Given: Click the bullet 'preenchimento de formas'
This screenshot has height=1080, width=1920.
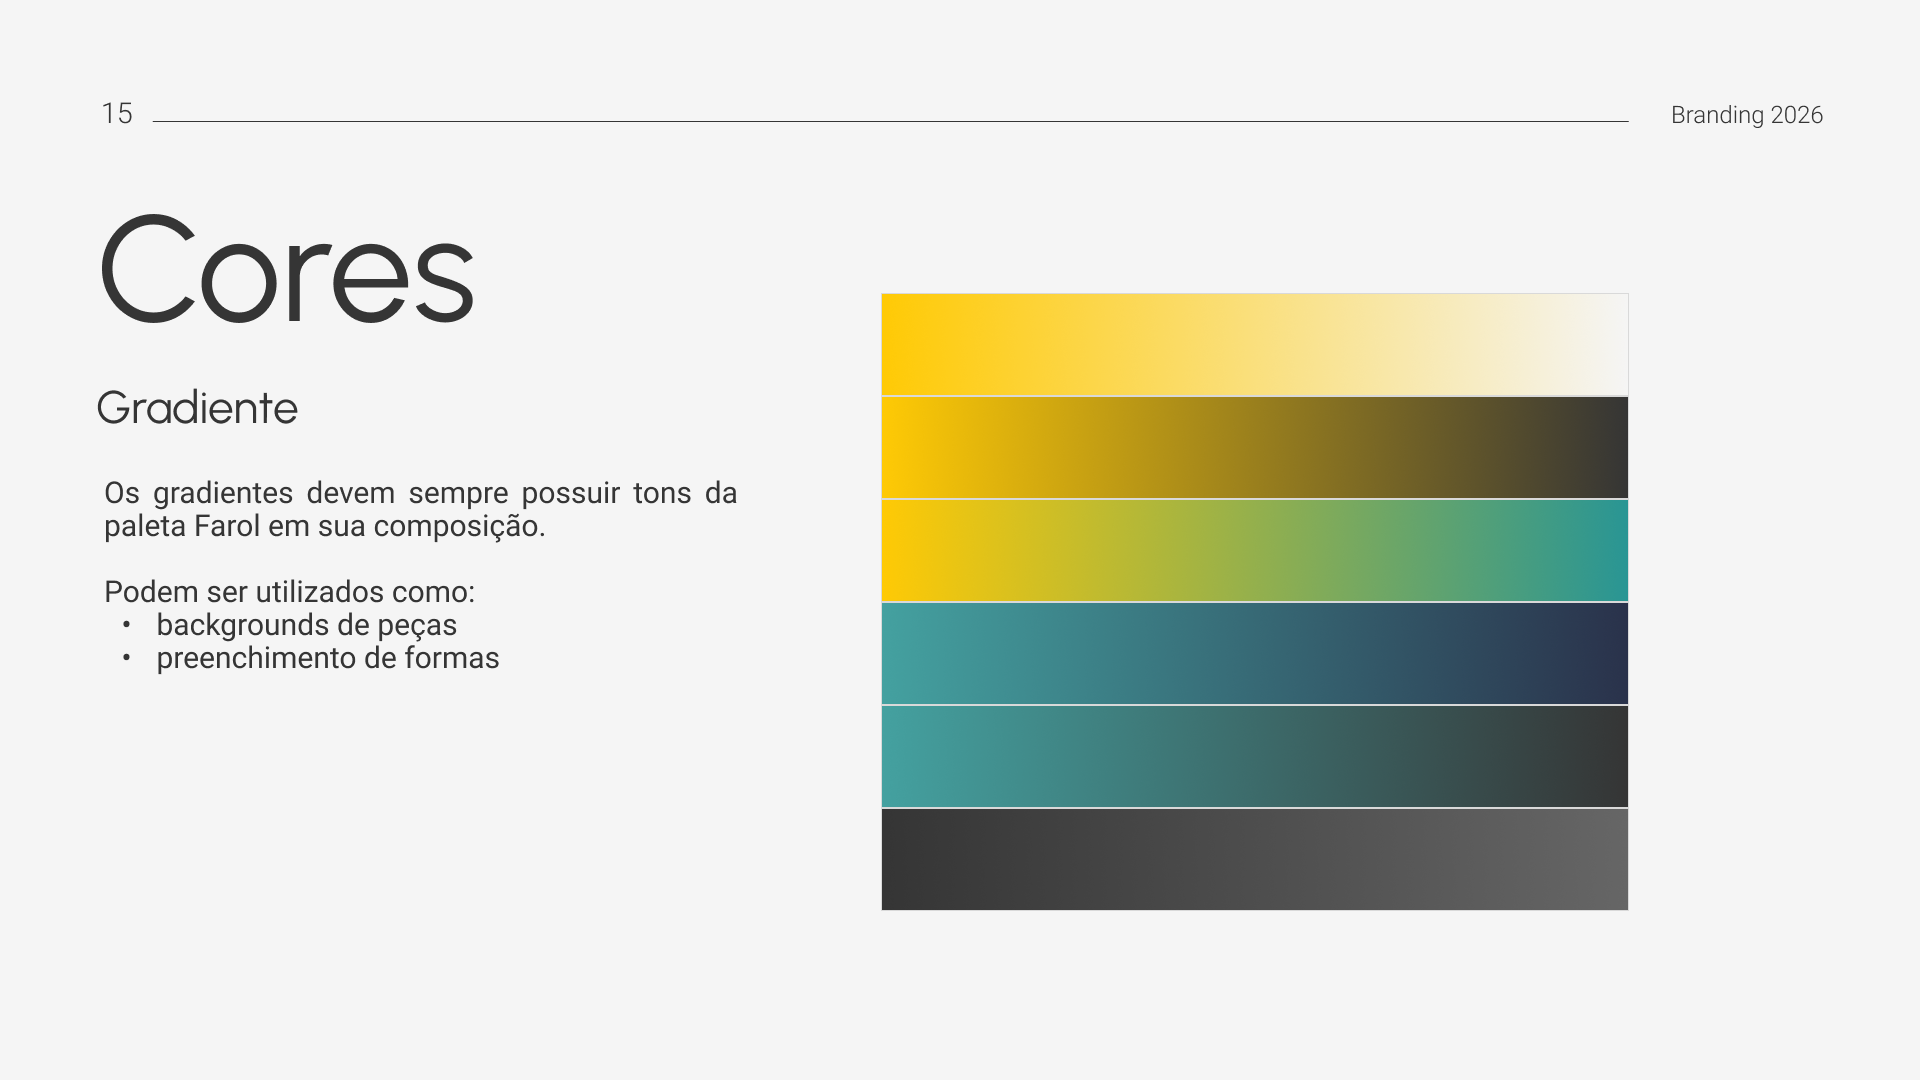Looking at the screenshot, I should coord(328,658).
